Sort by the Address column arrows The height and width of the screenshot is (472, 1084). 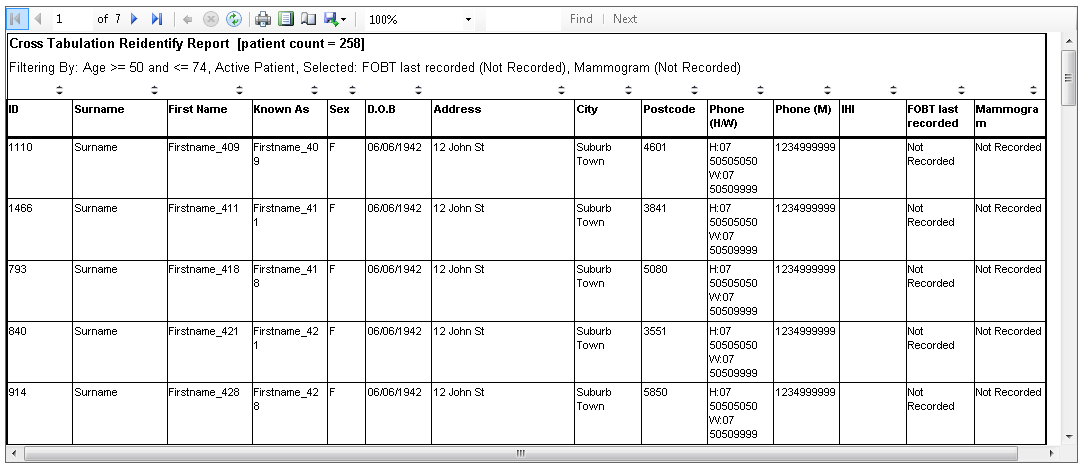click(x=561, y=90)
